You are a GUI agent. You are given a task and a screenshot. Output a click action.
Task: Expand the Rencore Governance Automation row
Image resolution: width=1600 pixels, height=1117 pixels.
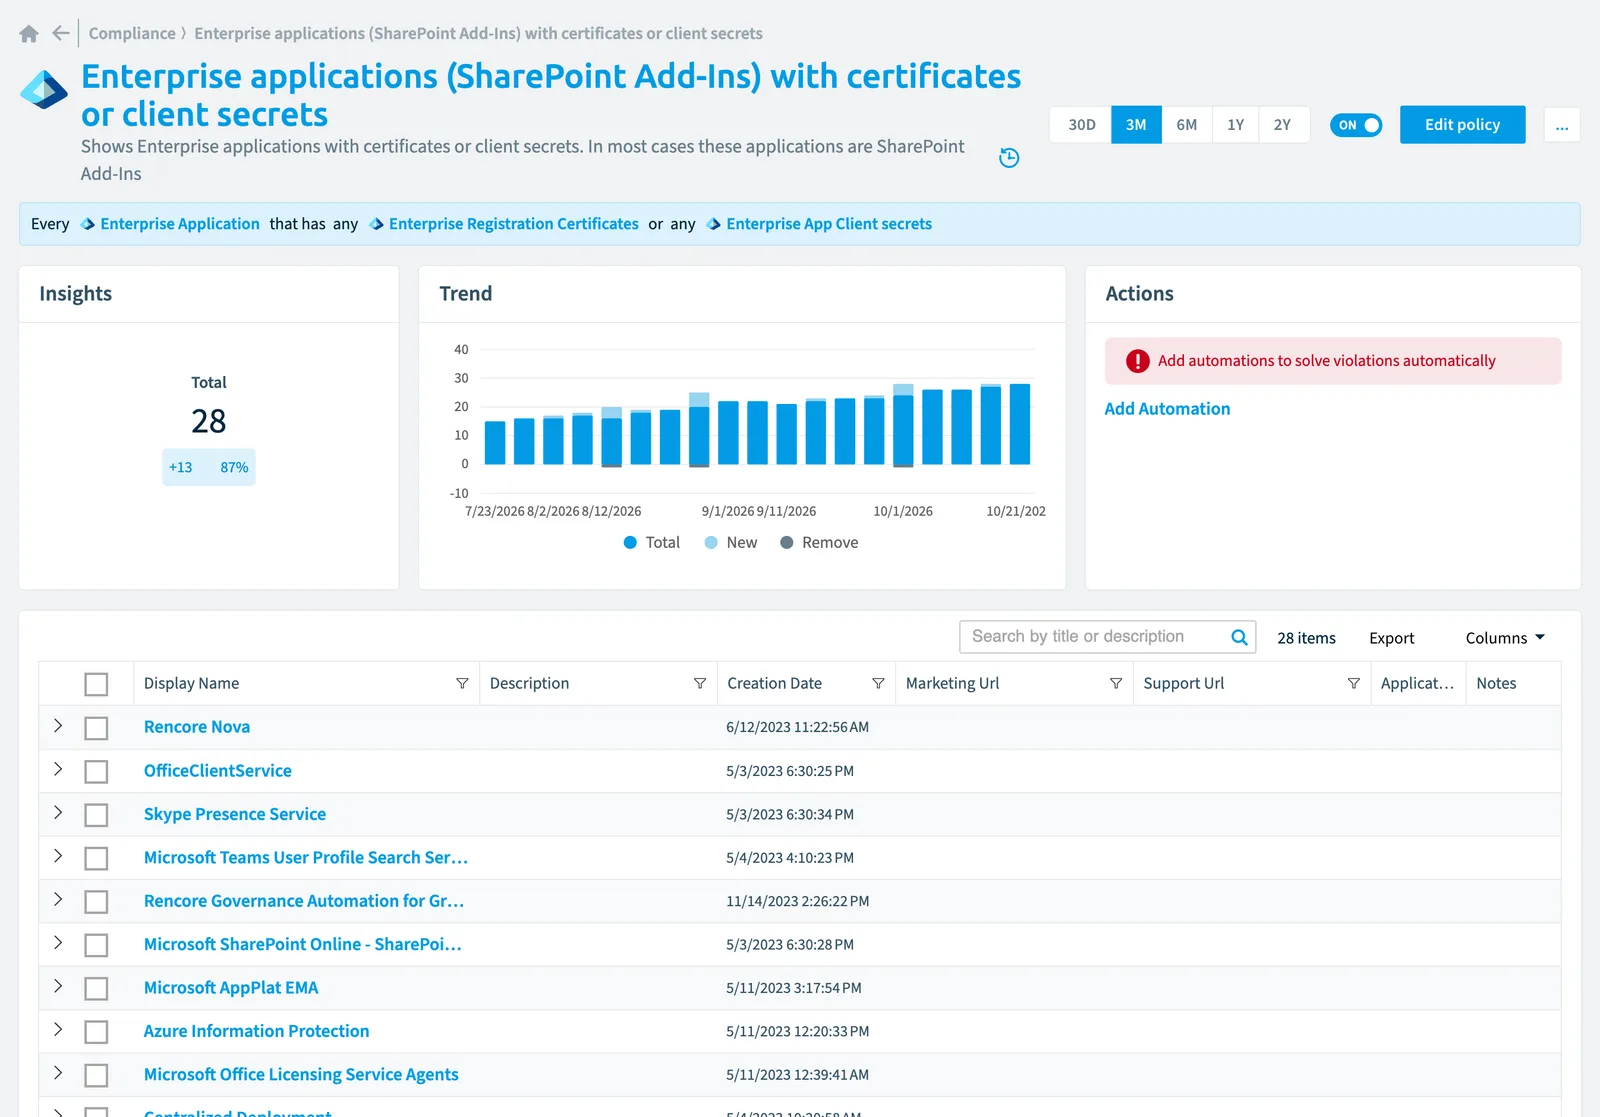click(x=58, y=899)
